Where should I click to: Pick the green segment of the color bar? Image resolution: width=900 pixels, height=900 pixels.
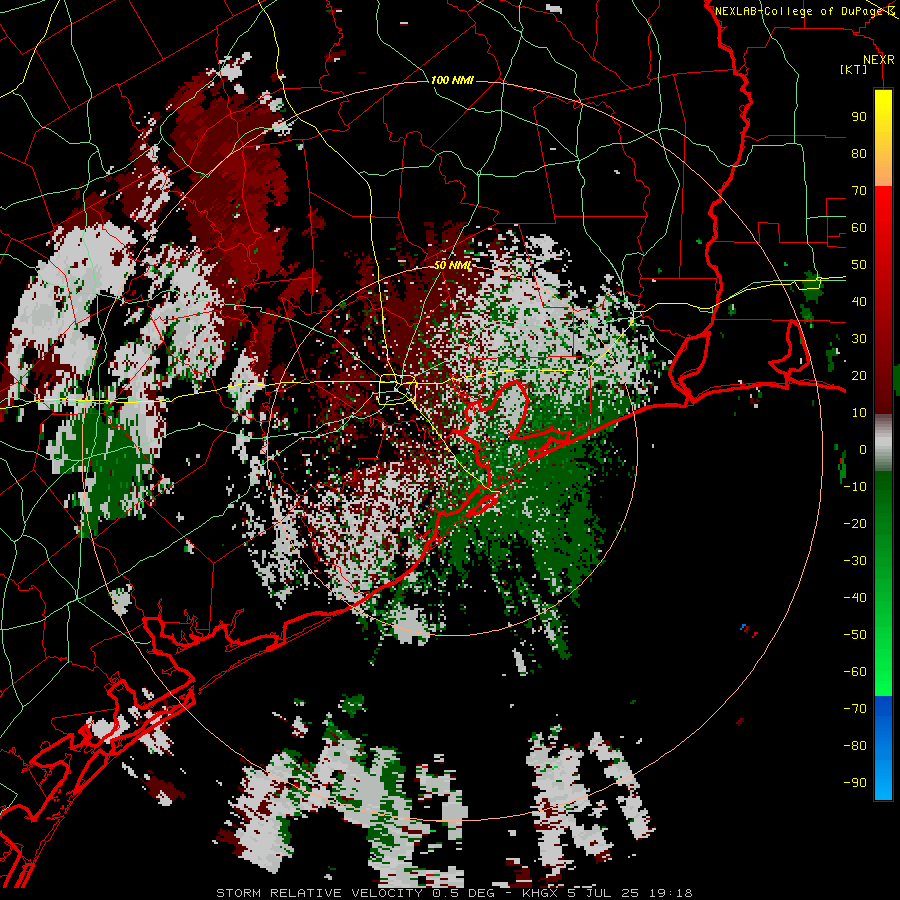pos(883,584)
